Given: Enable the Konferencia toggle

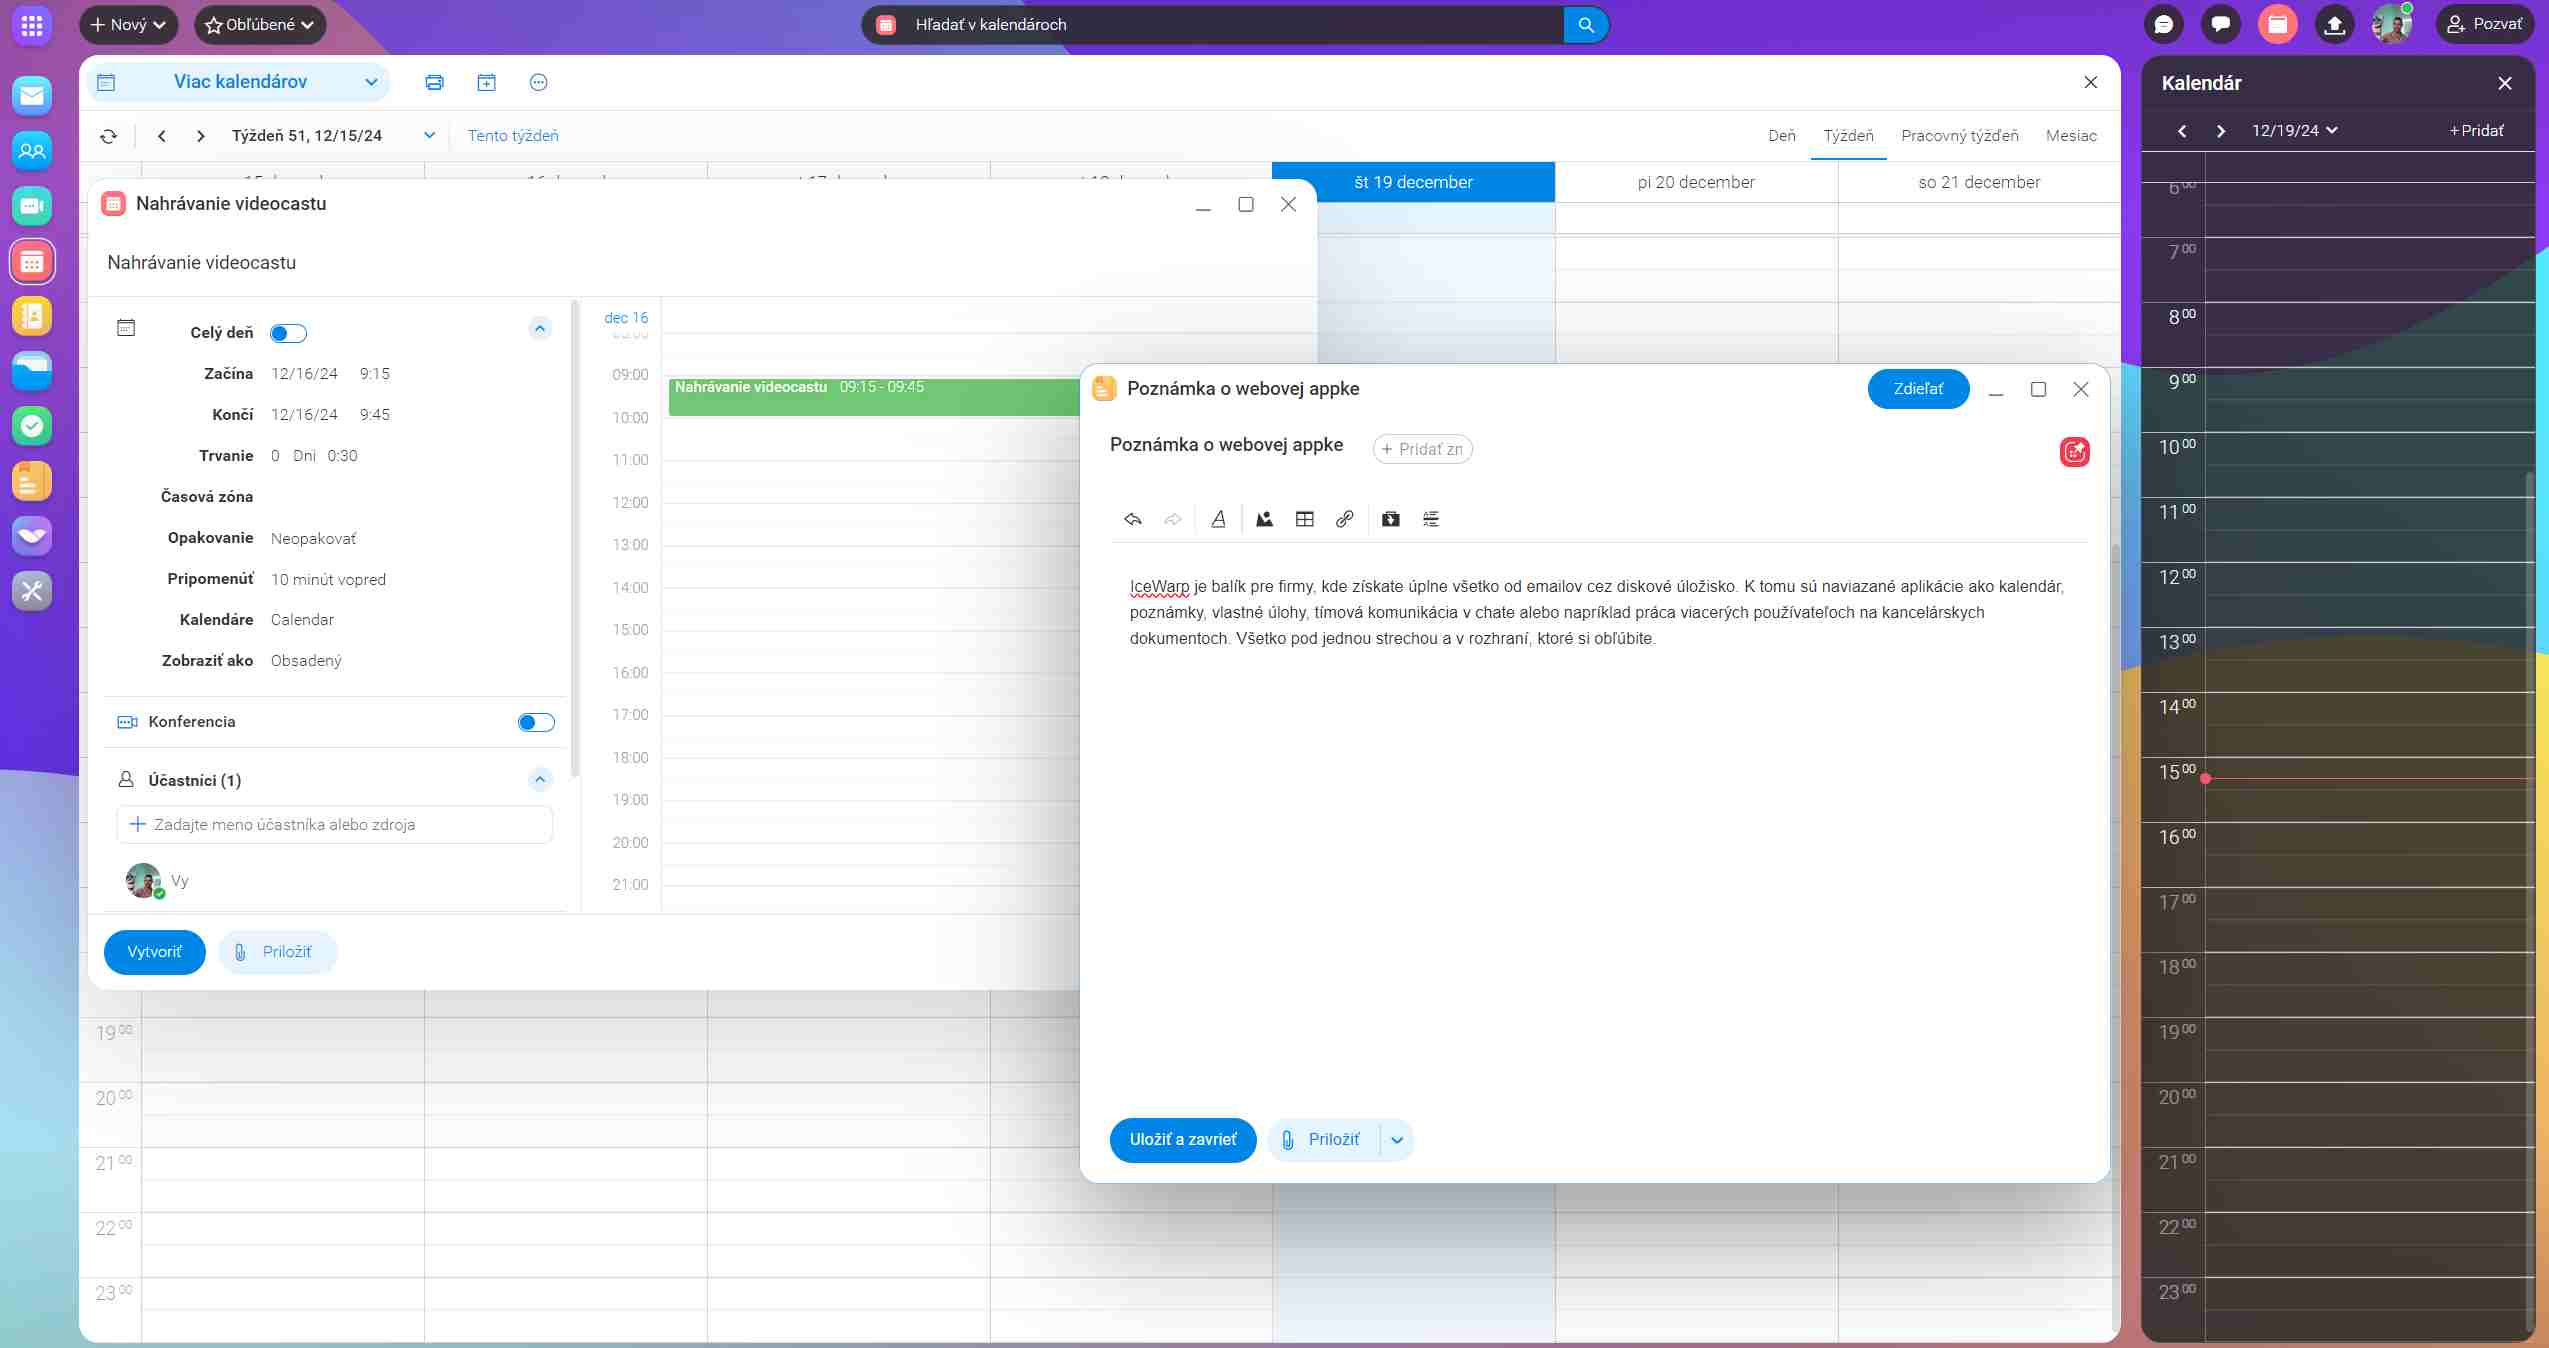Looking at the screenshot, I should [x=535, y=722].
